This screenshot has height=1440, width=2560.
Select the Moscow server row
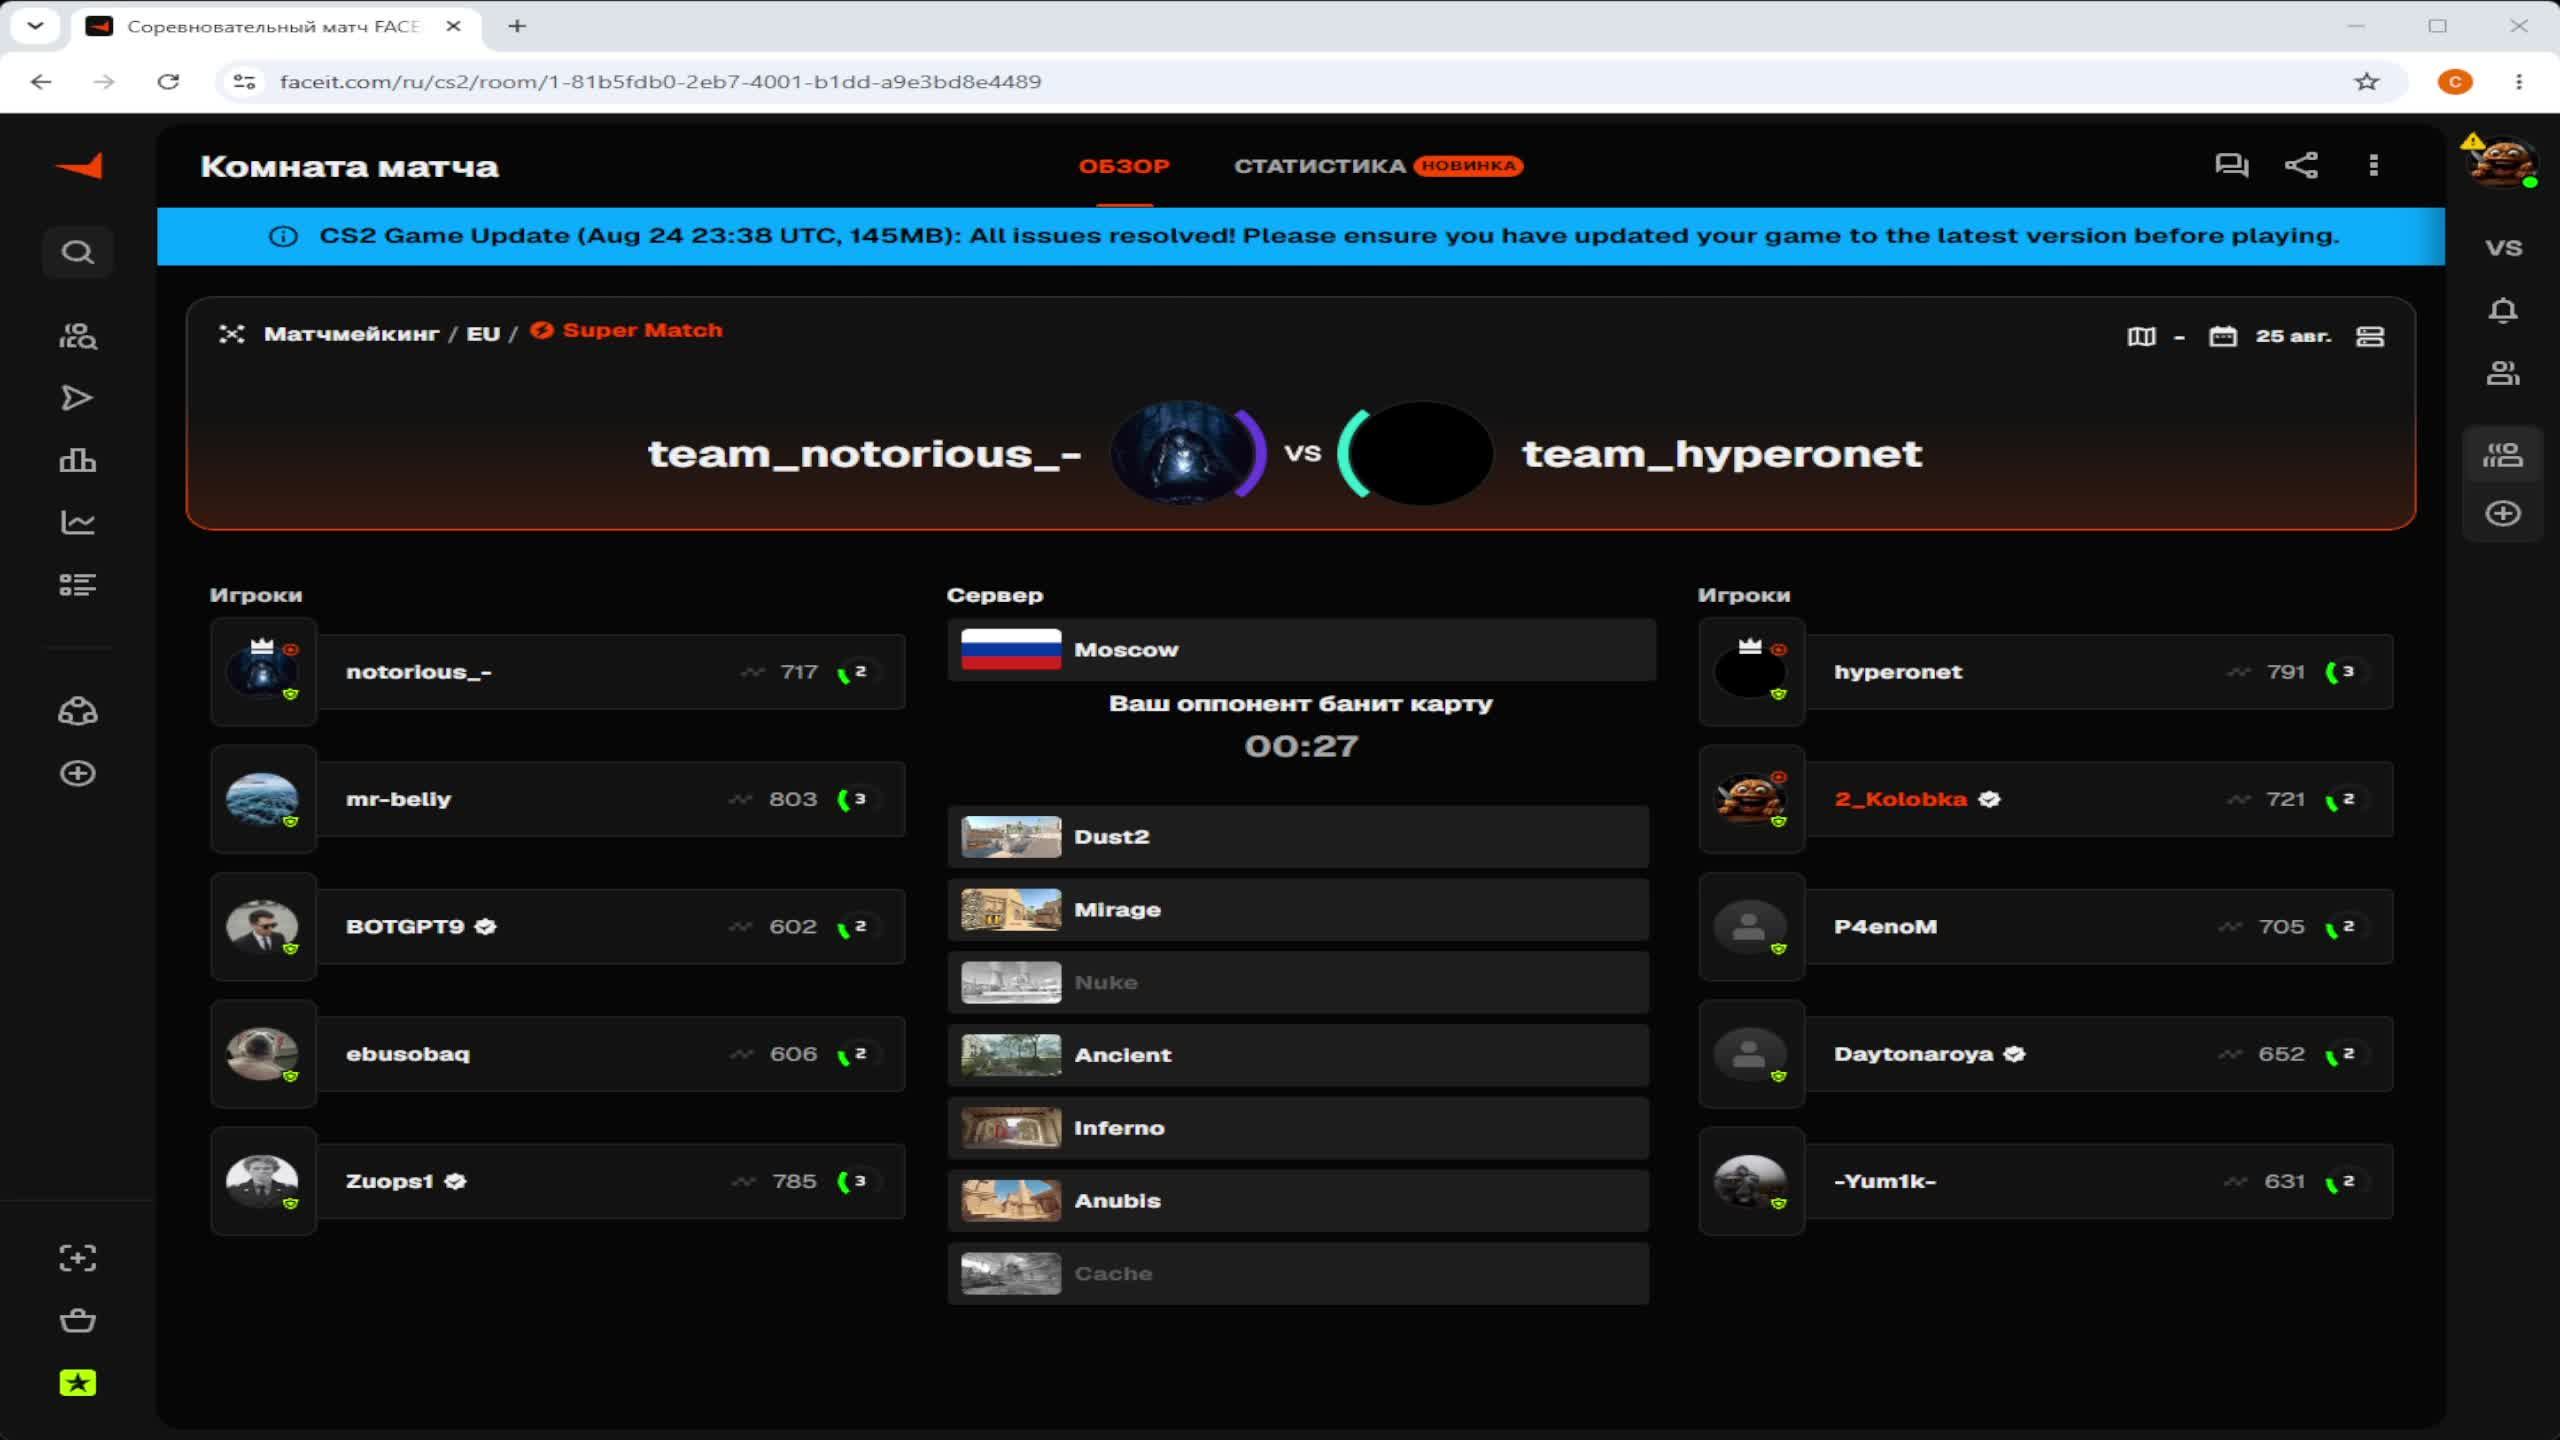tap(1301, 650)
